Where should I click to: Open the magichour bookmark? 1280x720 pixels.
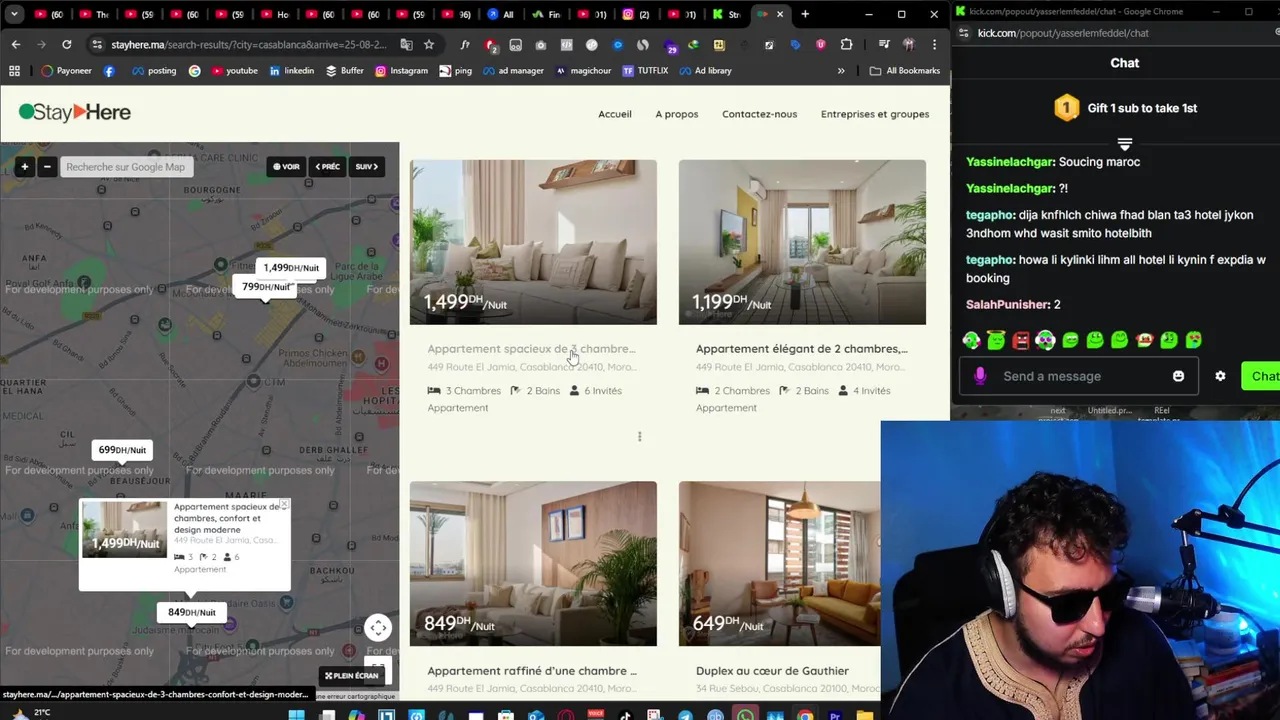[x=583, y=71]
